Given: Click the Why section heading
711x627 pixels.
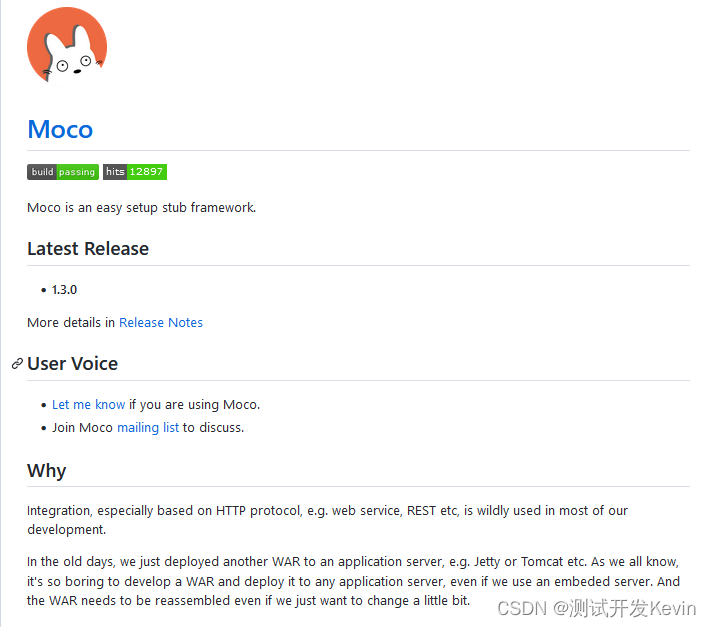Looking at the screenshot, I should click(46, 471).
